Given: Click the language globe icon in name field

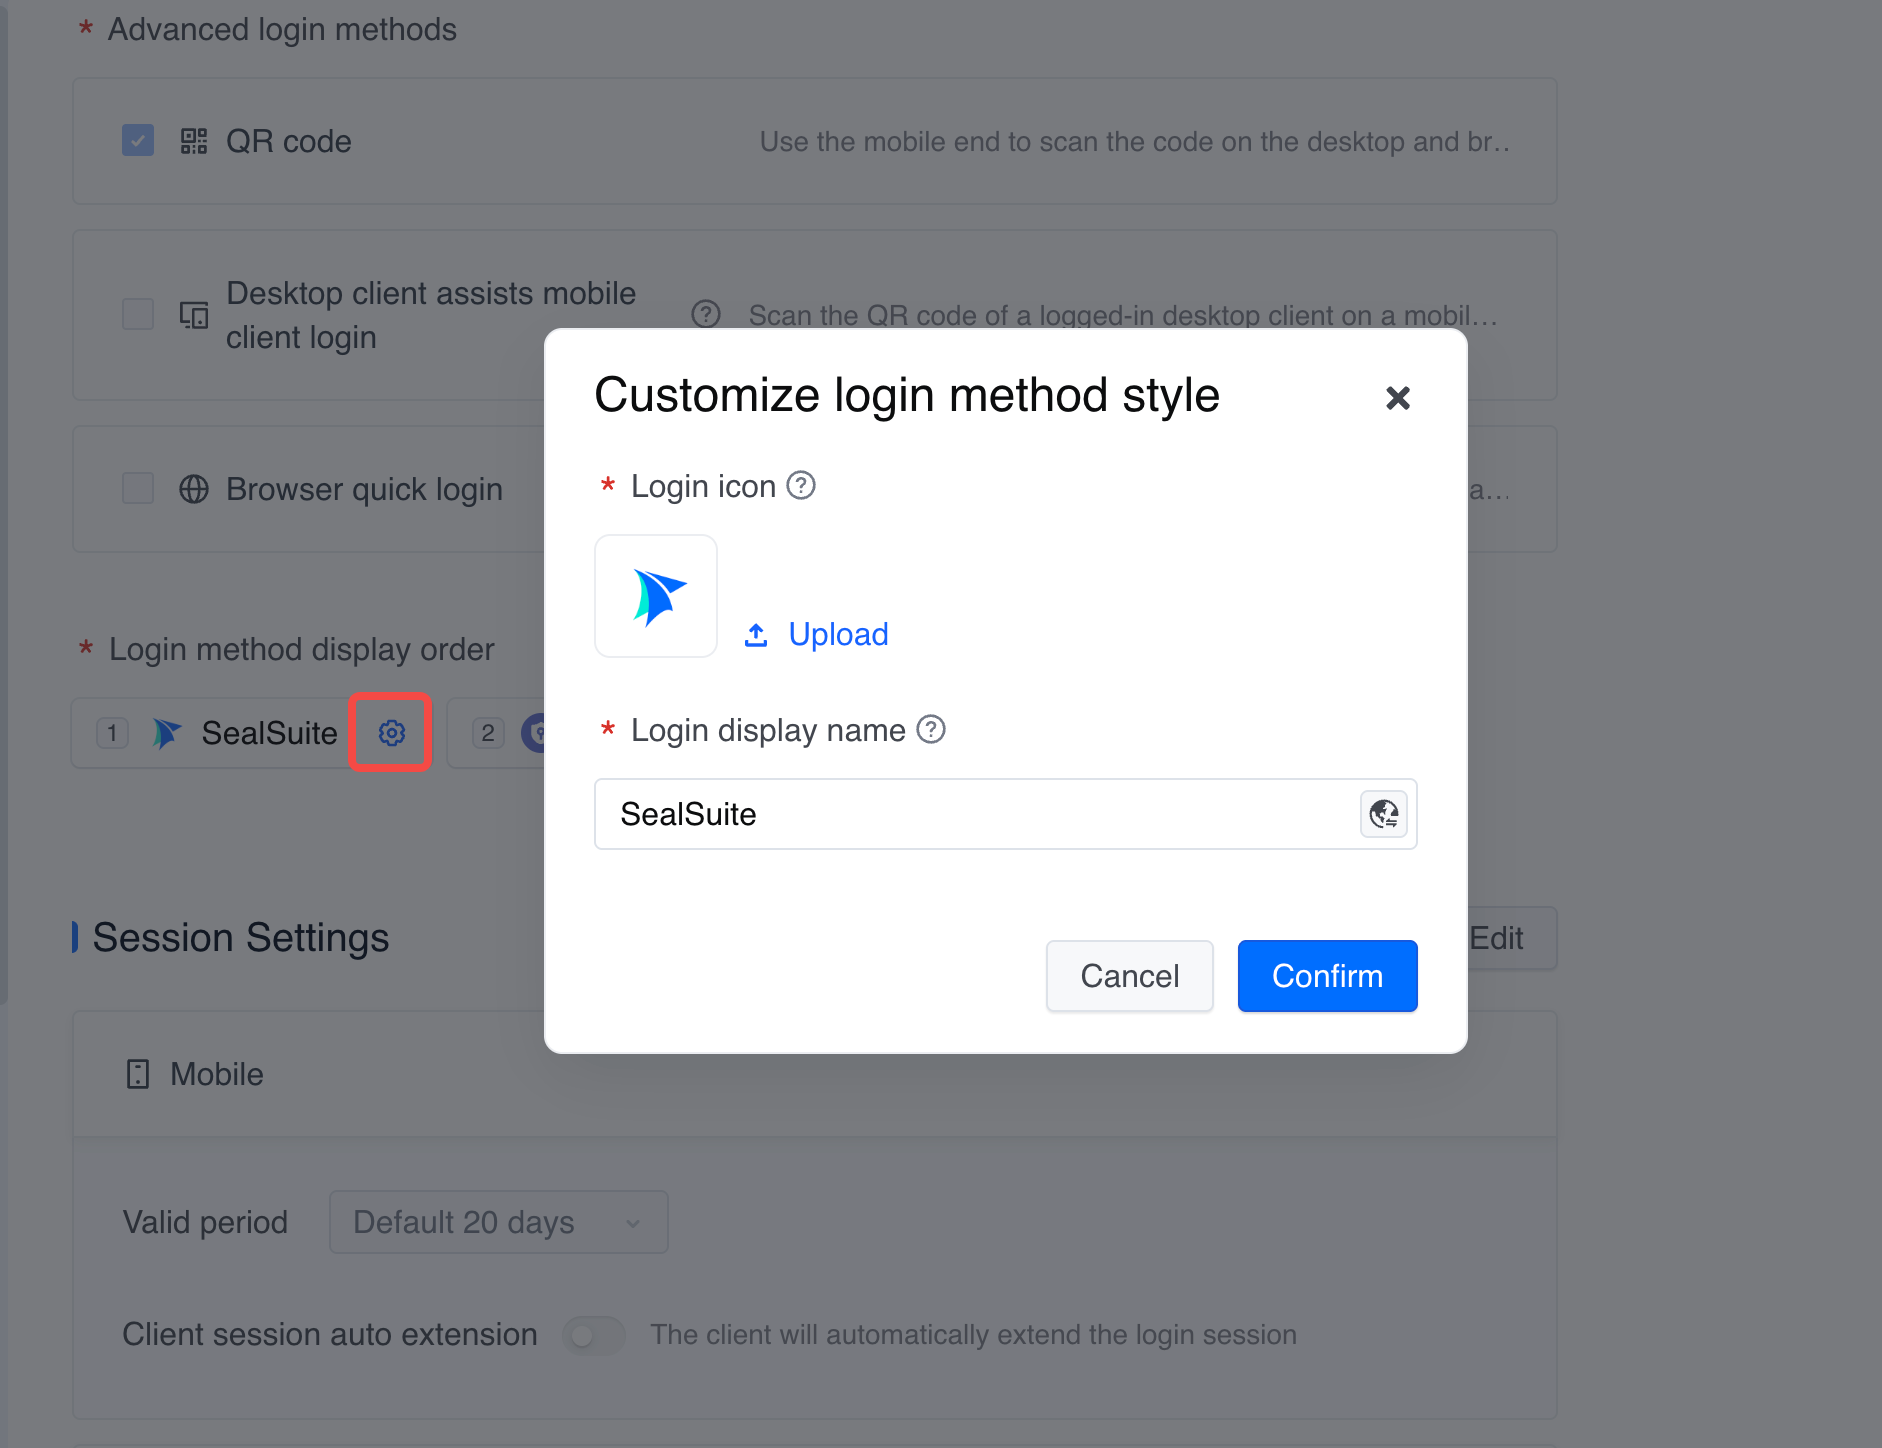Looking at the screenshot, I should (x=1384, y=814).
